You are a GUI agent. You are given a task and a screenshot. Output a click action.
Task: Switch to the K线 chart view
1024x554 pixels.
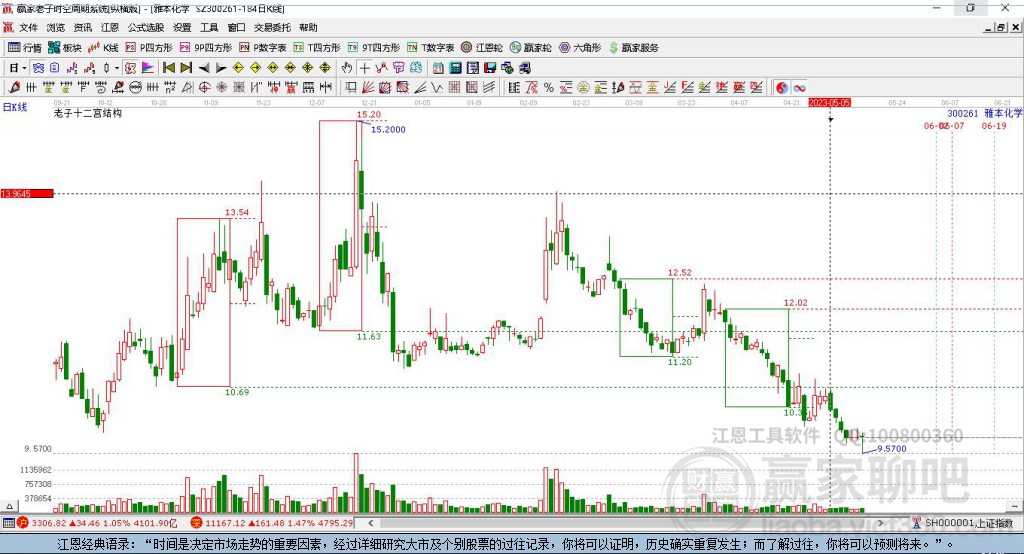(x=103, y=48)
